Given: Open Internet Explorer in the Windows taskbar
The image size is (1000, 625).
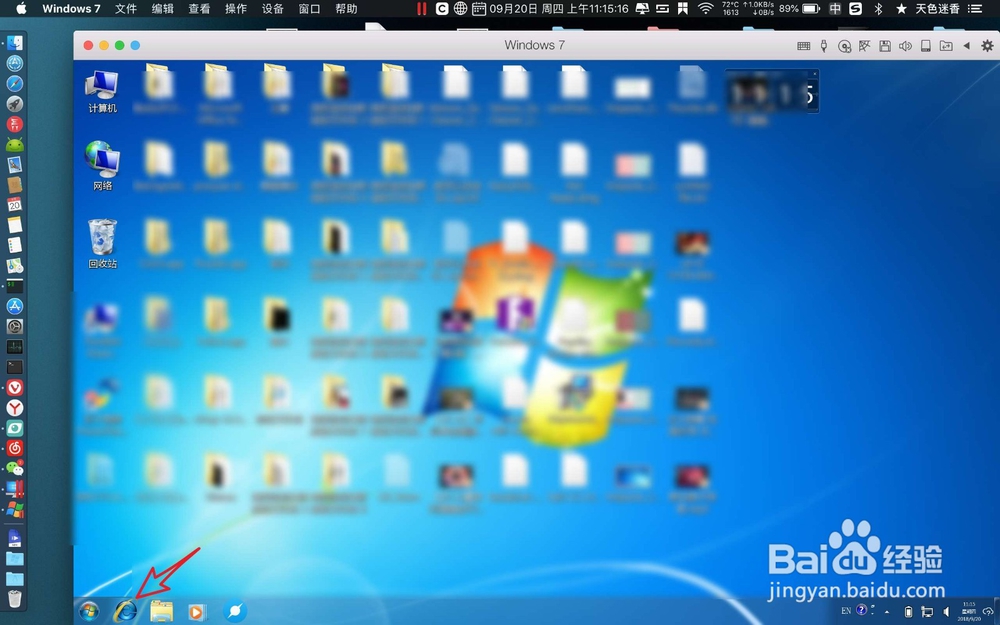Looking at the screenshot, I should [125, 611].
